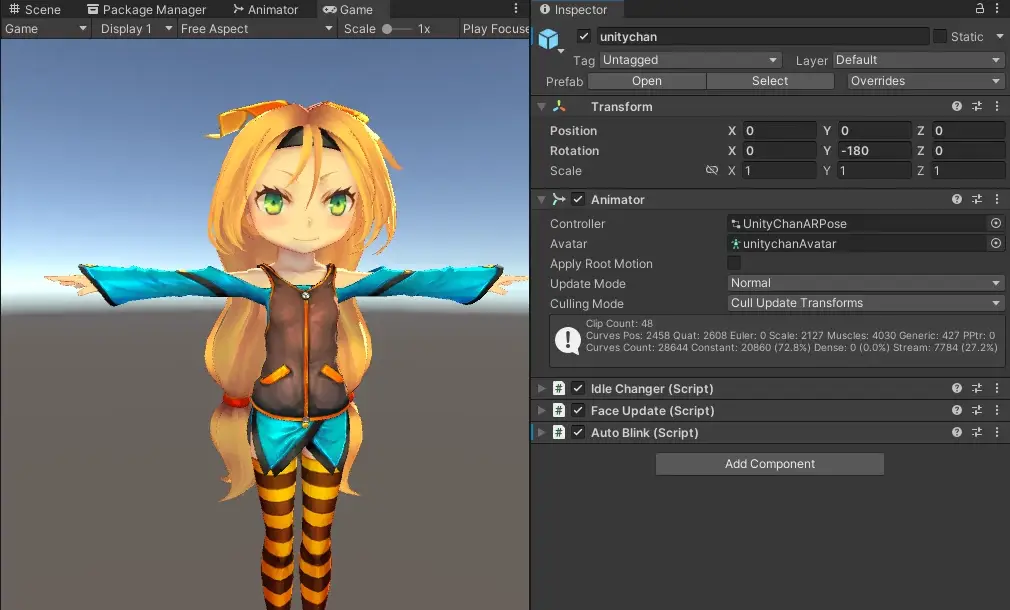The width and height of the screenshot is (1010, 610).
Task: Expand the Auto Blink script foldout
Action: pos(541,432)
